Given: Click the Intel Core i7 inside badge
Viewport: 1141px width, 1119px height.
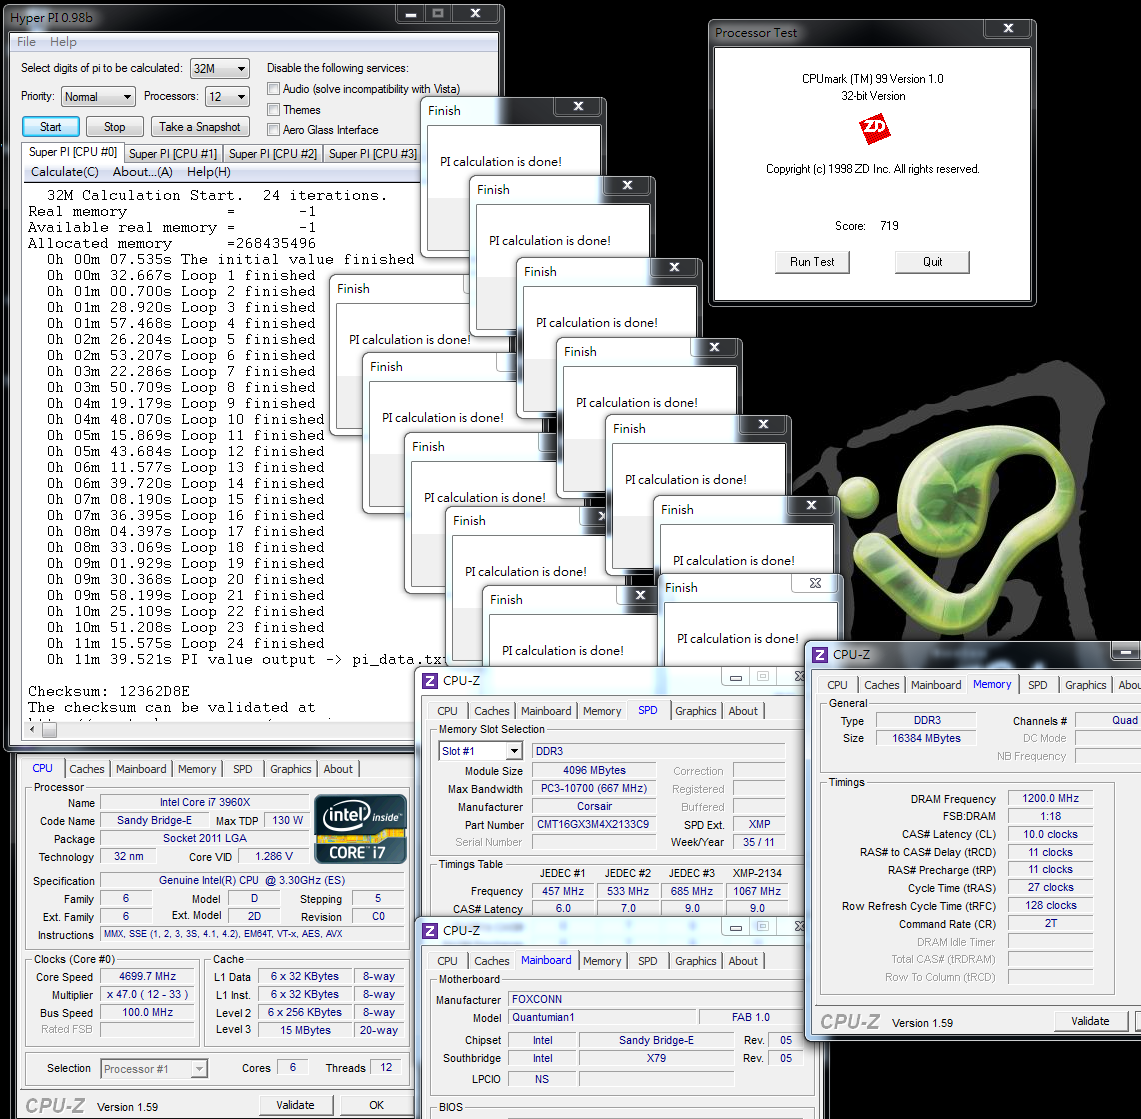Looking at the screenshot, I should point(359,829).
